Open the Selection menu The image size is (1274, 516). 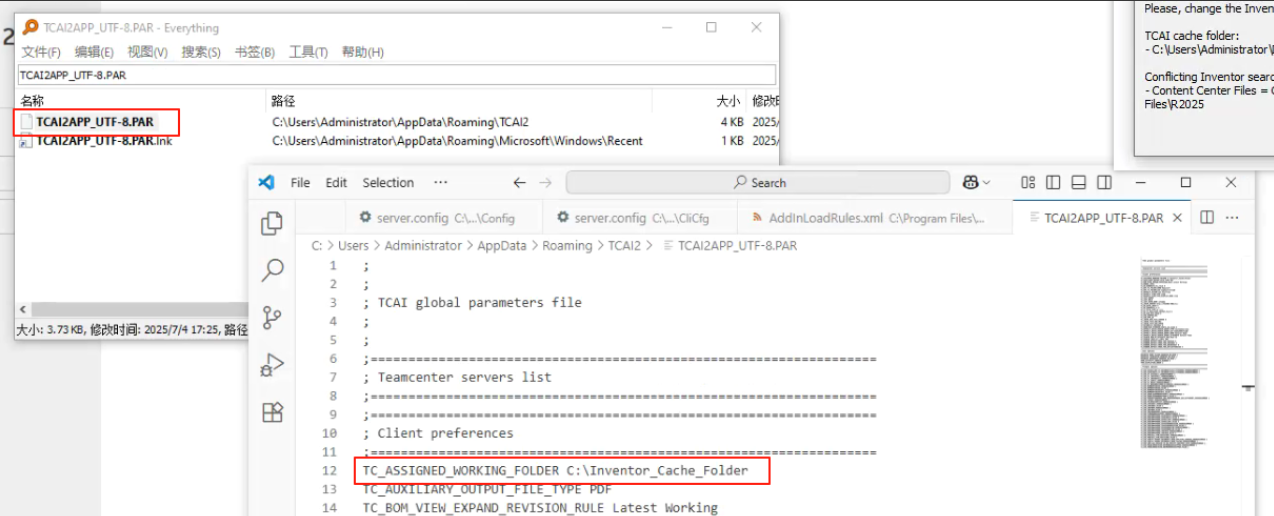click(388, 183)
